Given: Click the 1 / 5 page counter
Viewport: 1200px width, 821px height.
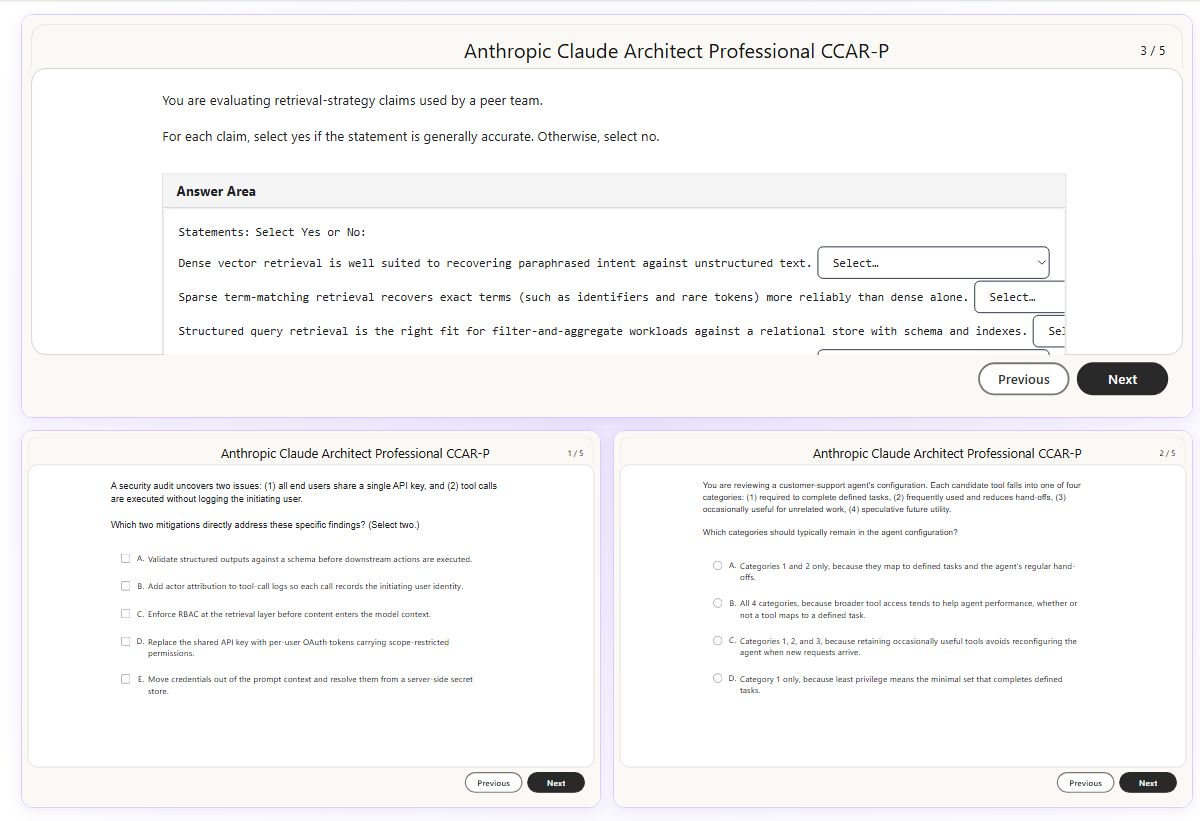Looking at the screenshot, I should (575, 453).
